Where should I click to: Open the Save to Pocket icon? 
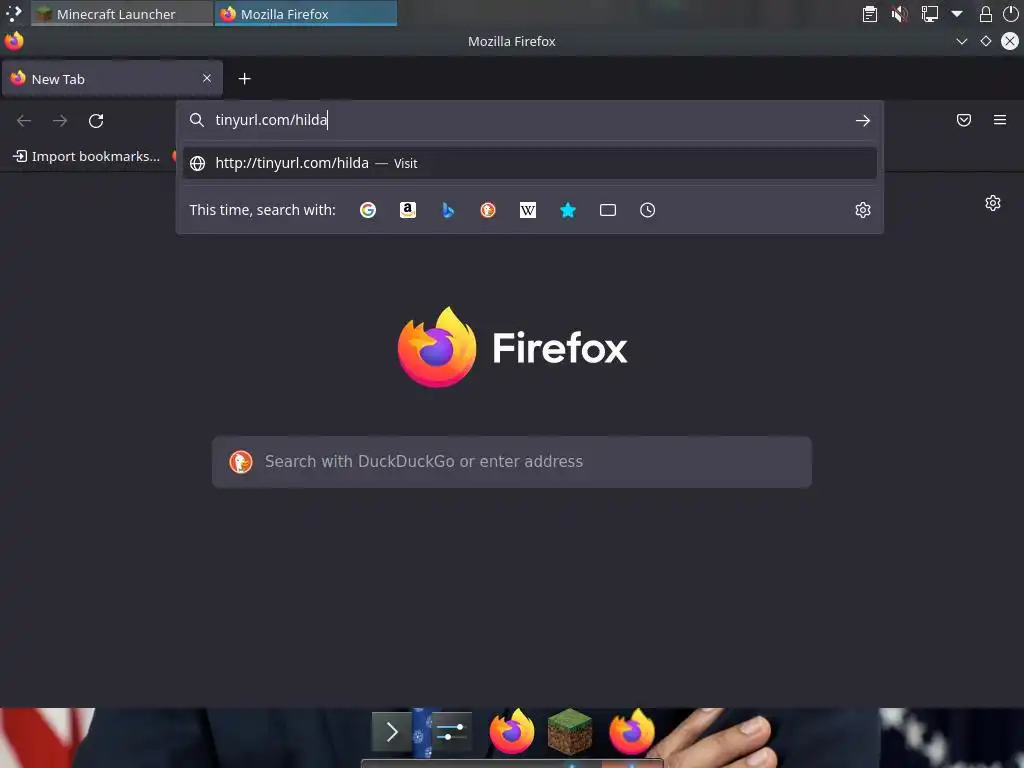[x=964, y=120]
